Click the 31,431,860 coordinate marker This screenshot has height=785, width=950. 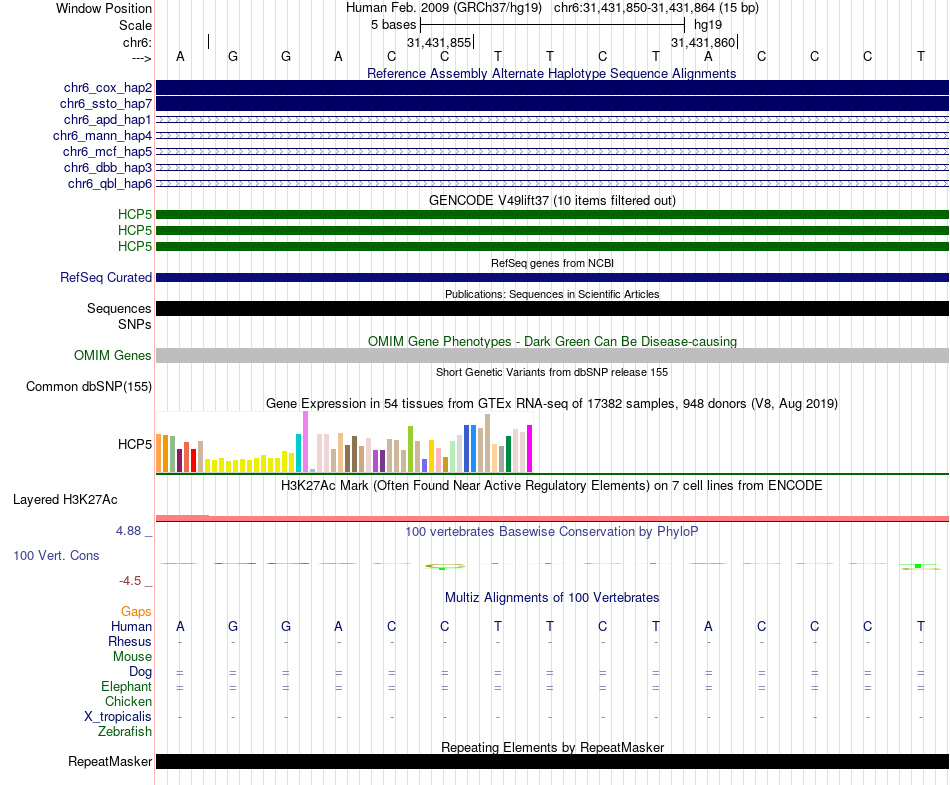click(x=703, y=42)
